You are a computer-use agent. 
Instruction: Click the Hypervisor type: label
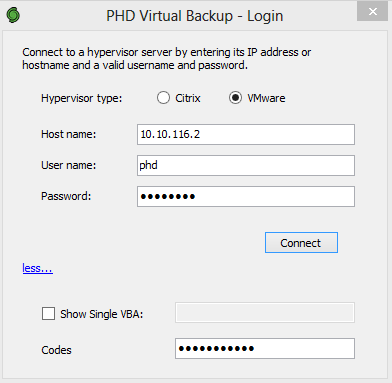tap(82, 98)
